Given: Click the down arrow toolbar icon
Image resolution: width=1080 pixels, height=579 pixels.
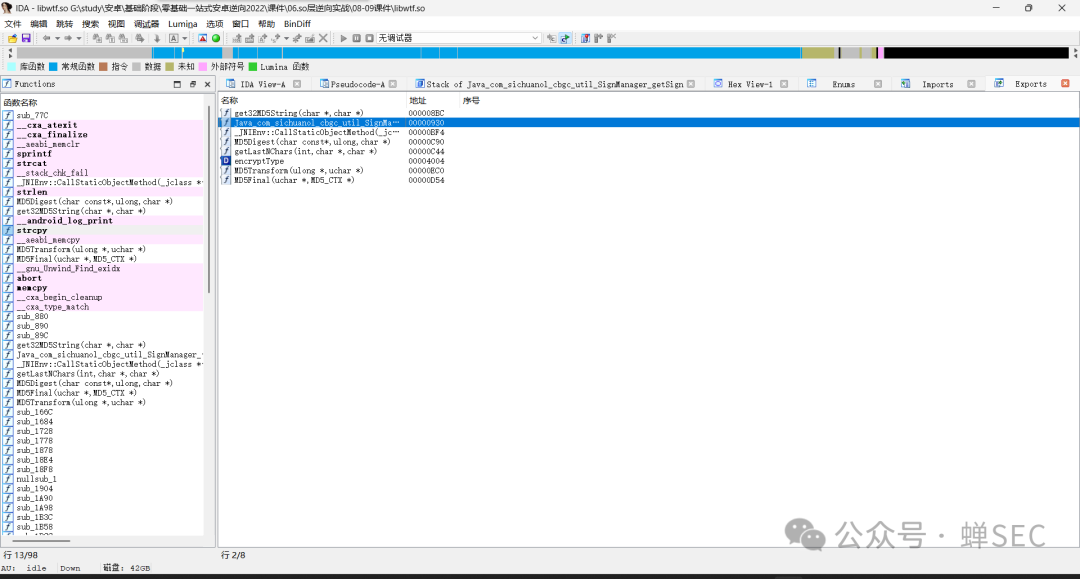Looking at the screenshot, I should tap(156, 39).
